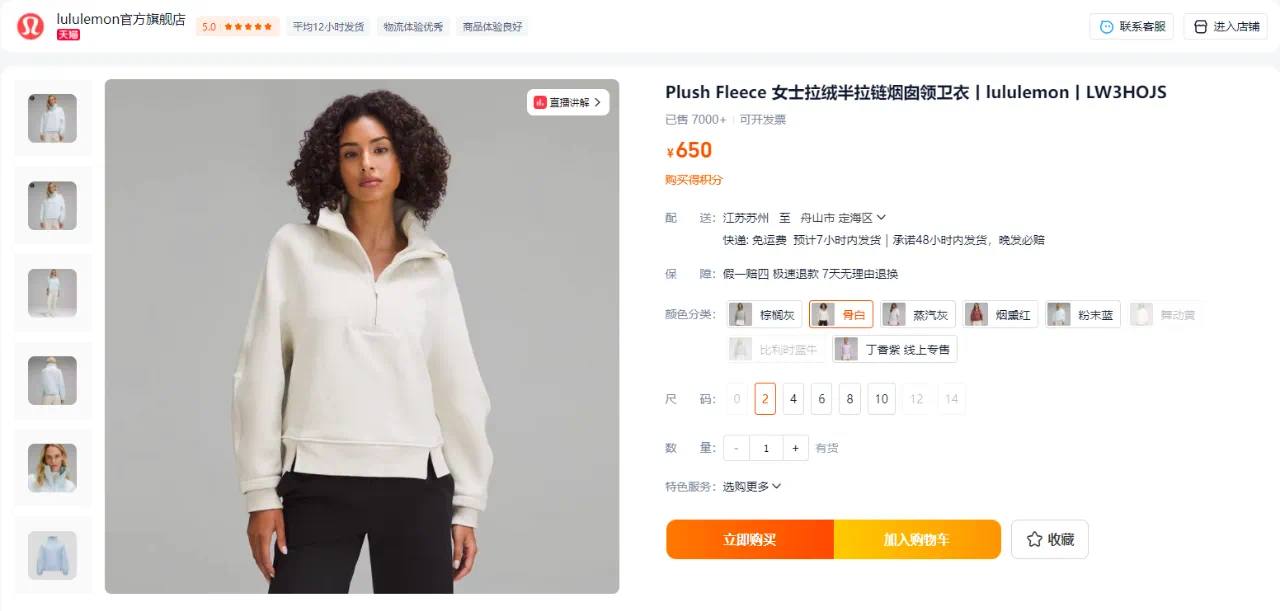Click 立即购买 buy now button
This screenshot has height=611, width=1280.
coord(750,539)
